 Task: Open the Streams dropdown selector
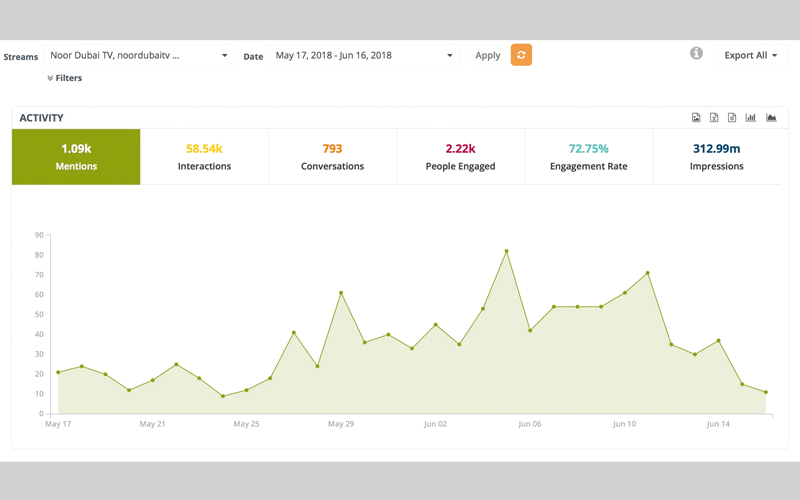pyautogui.click(x=139, y=56)
